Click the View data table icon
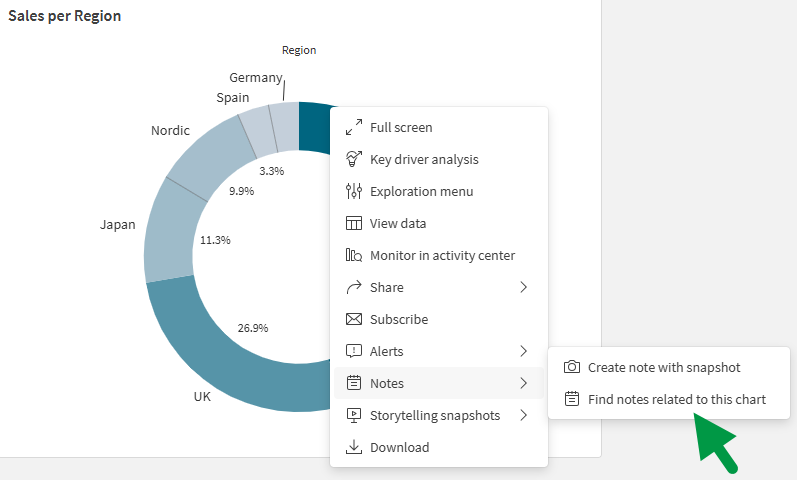Viewport: 797px width, 480px height. click(x=353, y=224)
